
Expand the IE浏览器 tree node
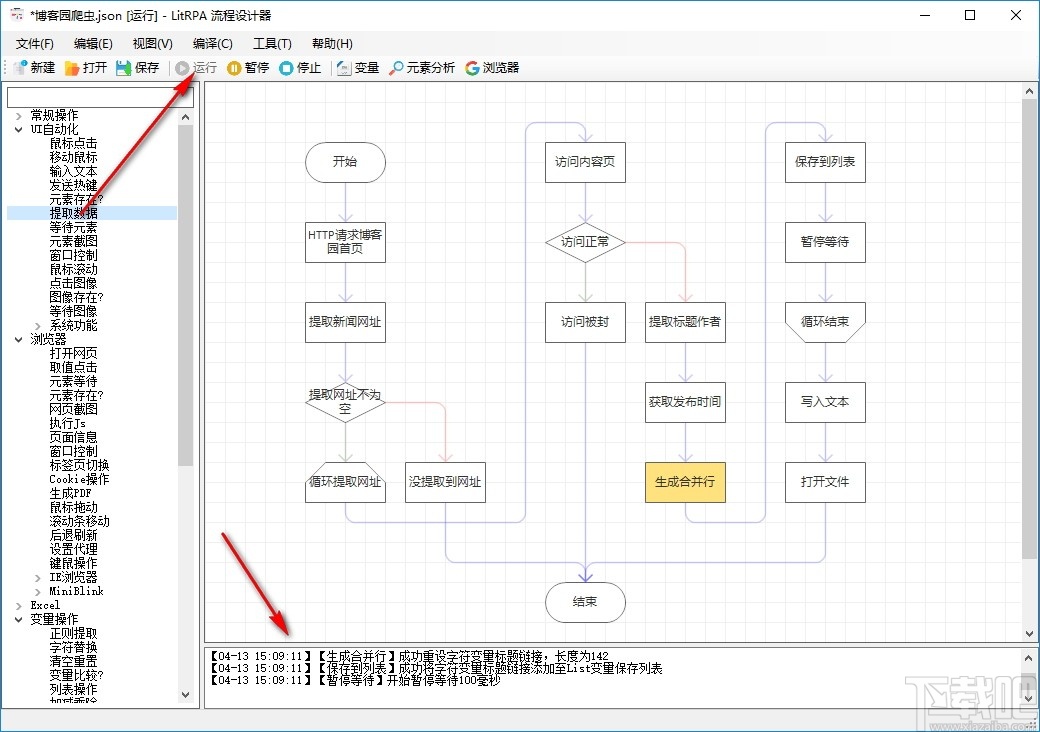[38, 577]
